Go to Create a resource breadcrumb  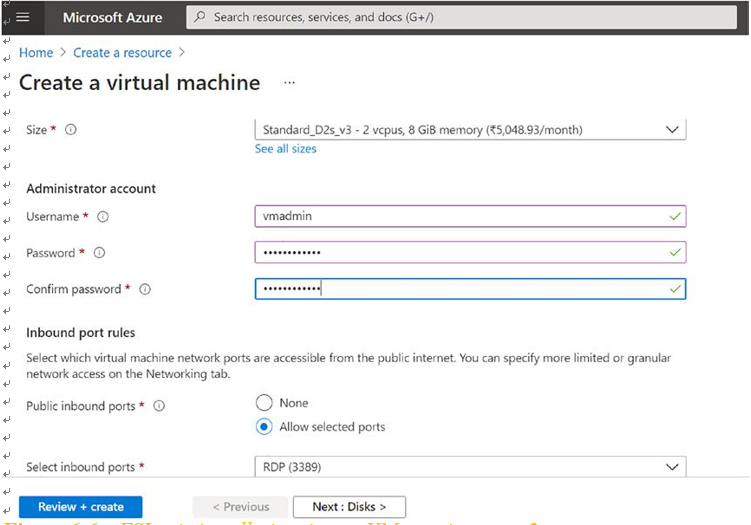pyautogui.click(x=122, y=53)
